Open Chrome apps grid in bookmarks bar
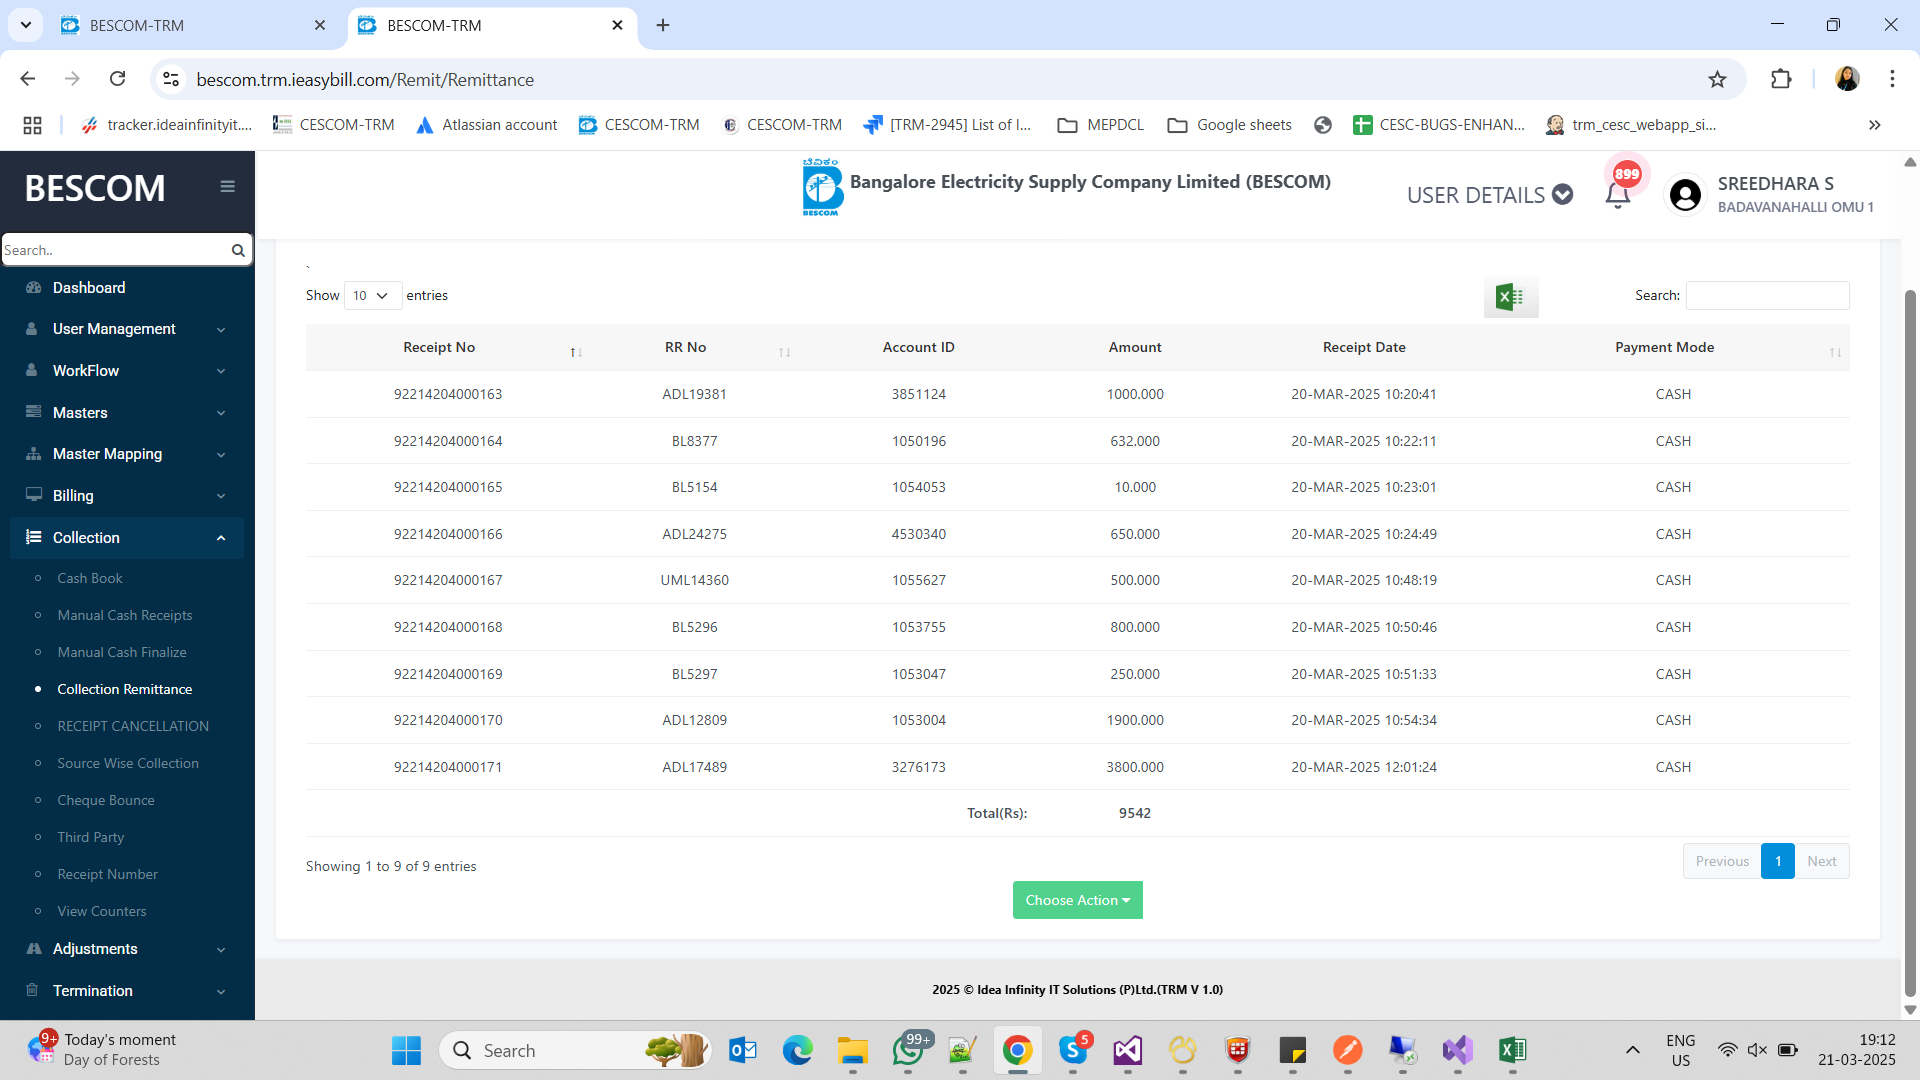This screenshot has width=1920, height=1080. pos(32,125)
